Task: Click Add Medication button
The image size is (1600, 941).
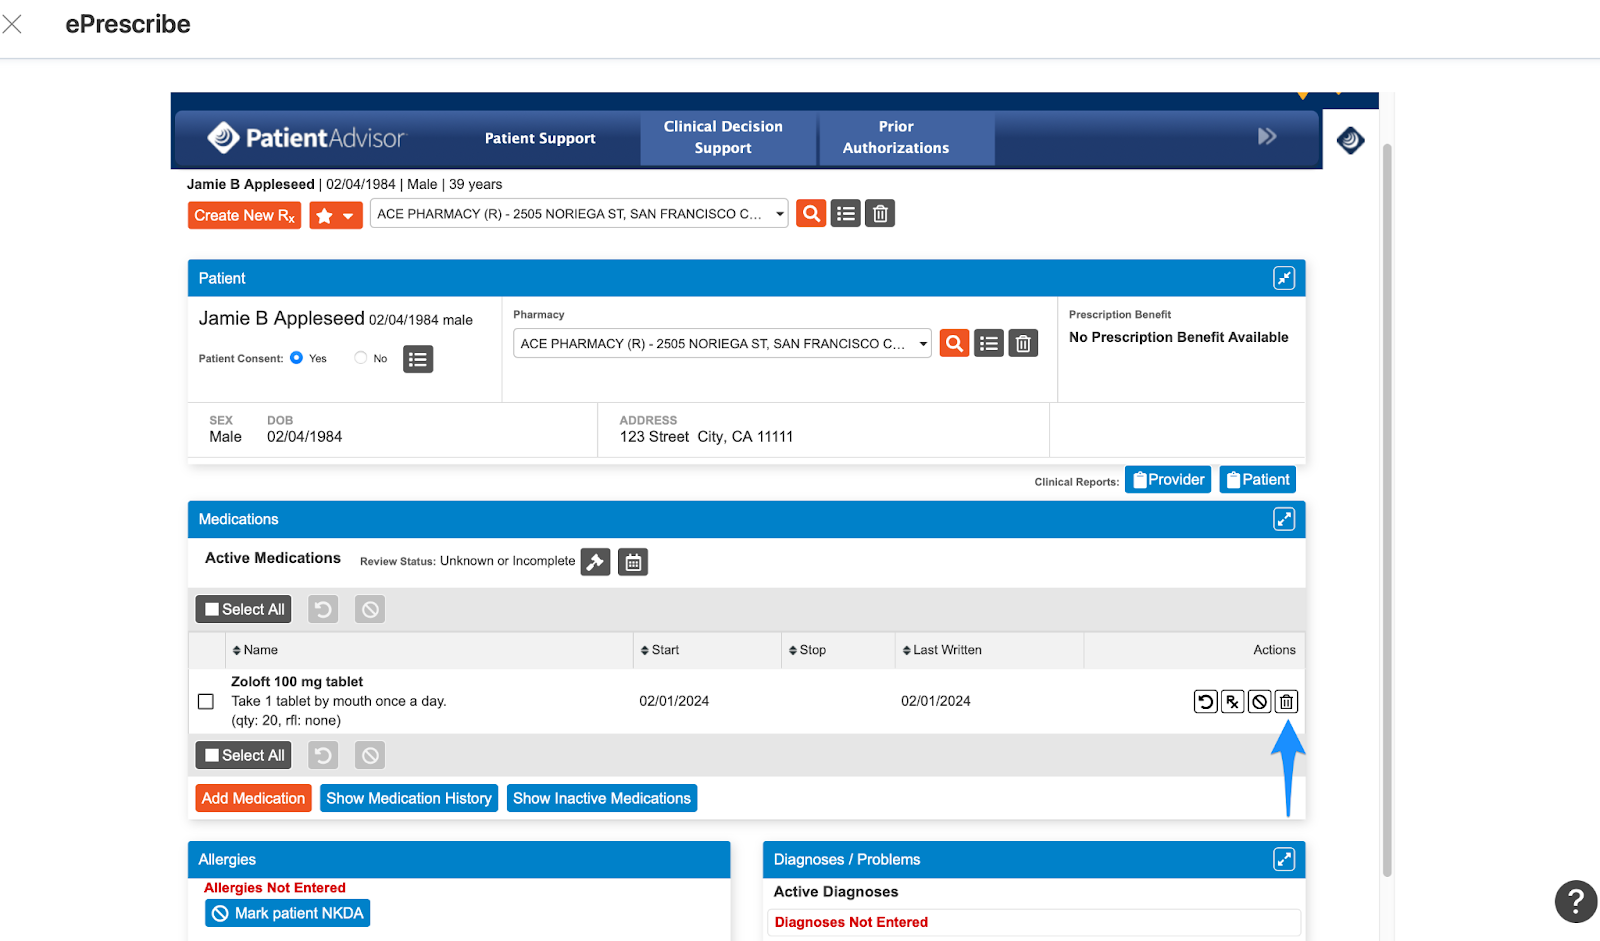Action: click(x=253, y=798)
